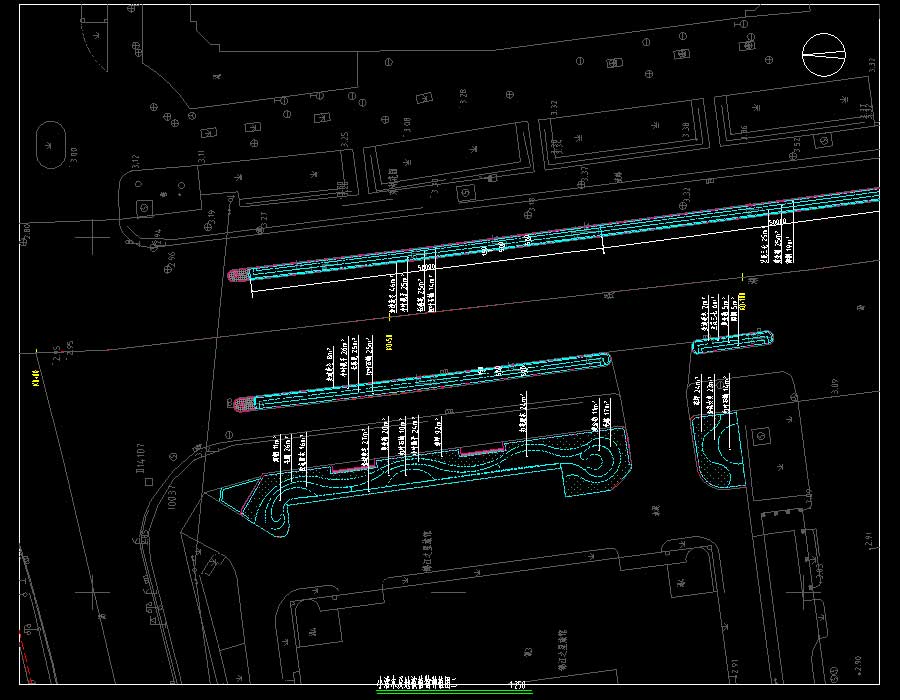The width and height of the screenshot is (900, 700).
Task: Click the north arrow compass symbol
Action: (x=824, y=54)
